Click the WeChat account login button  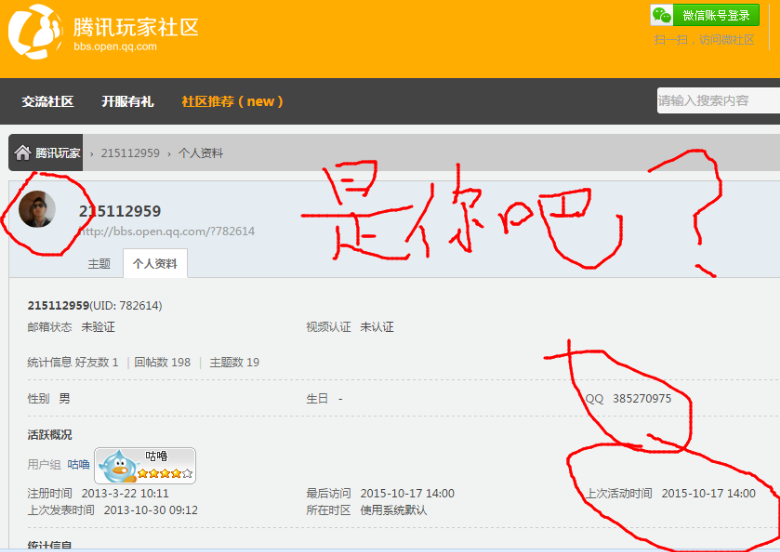click(x=705, y=15)
